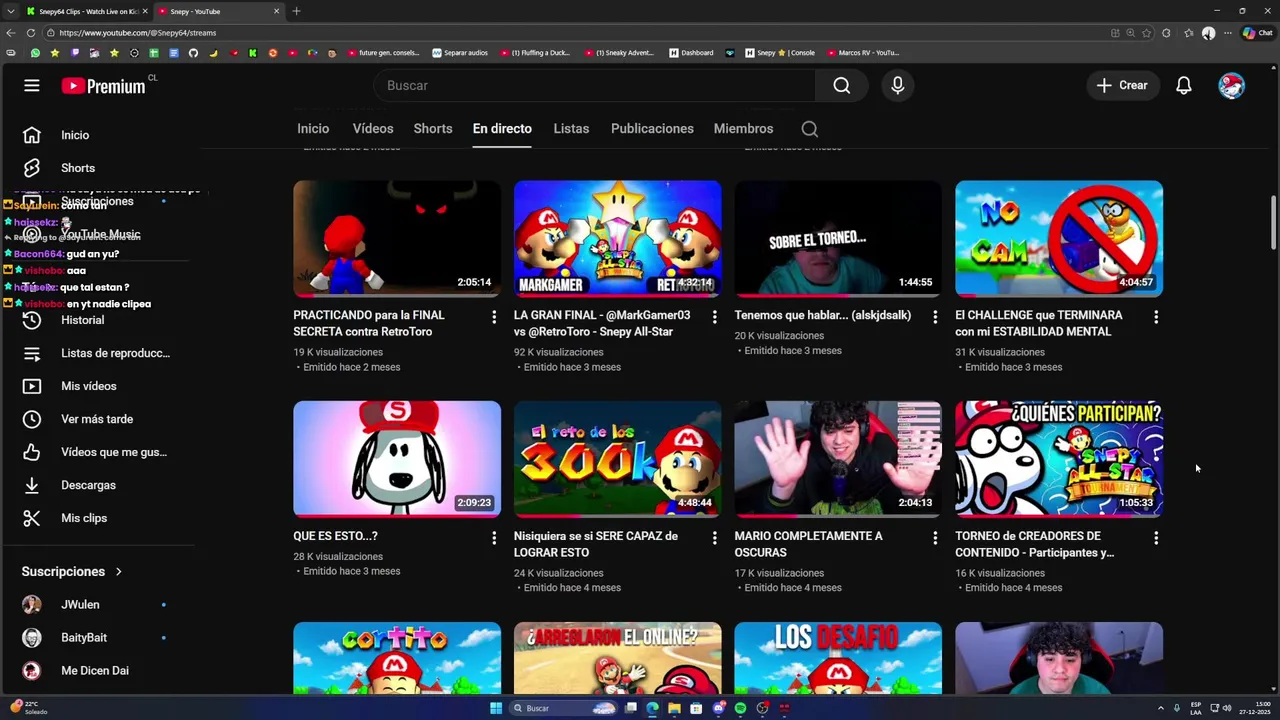Switch to the Inicio channel tab
The width and height of the screenshot is (1280, 720).
pos(313,129)
